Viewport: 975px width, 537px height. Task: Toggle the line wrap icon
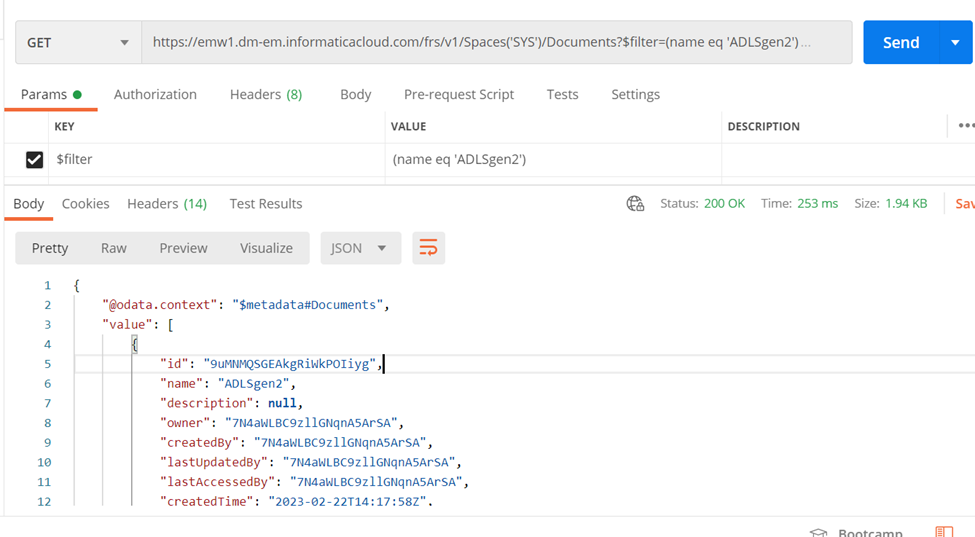click(428, 248)
